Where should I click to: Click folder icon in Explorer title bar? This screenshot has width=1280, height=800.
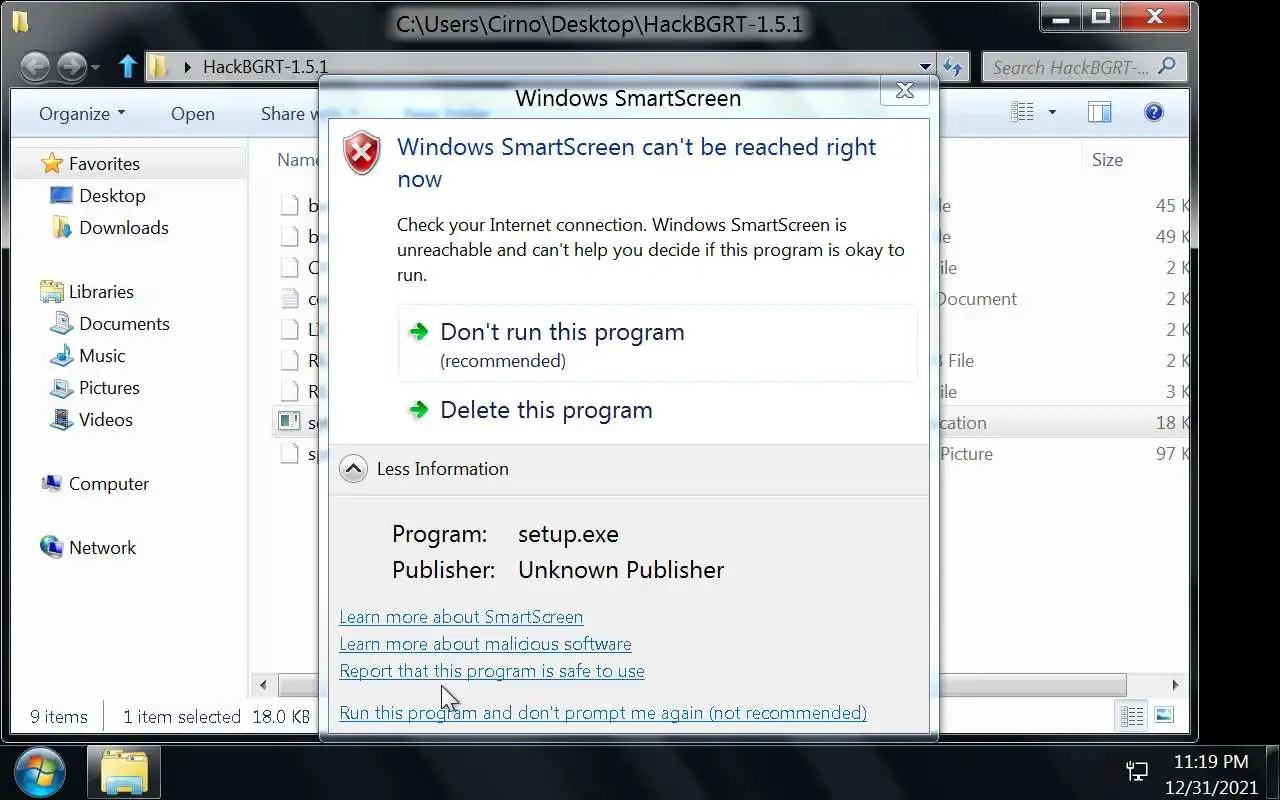(21, 21)
